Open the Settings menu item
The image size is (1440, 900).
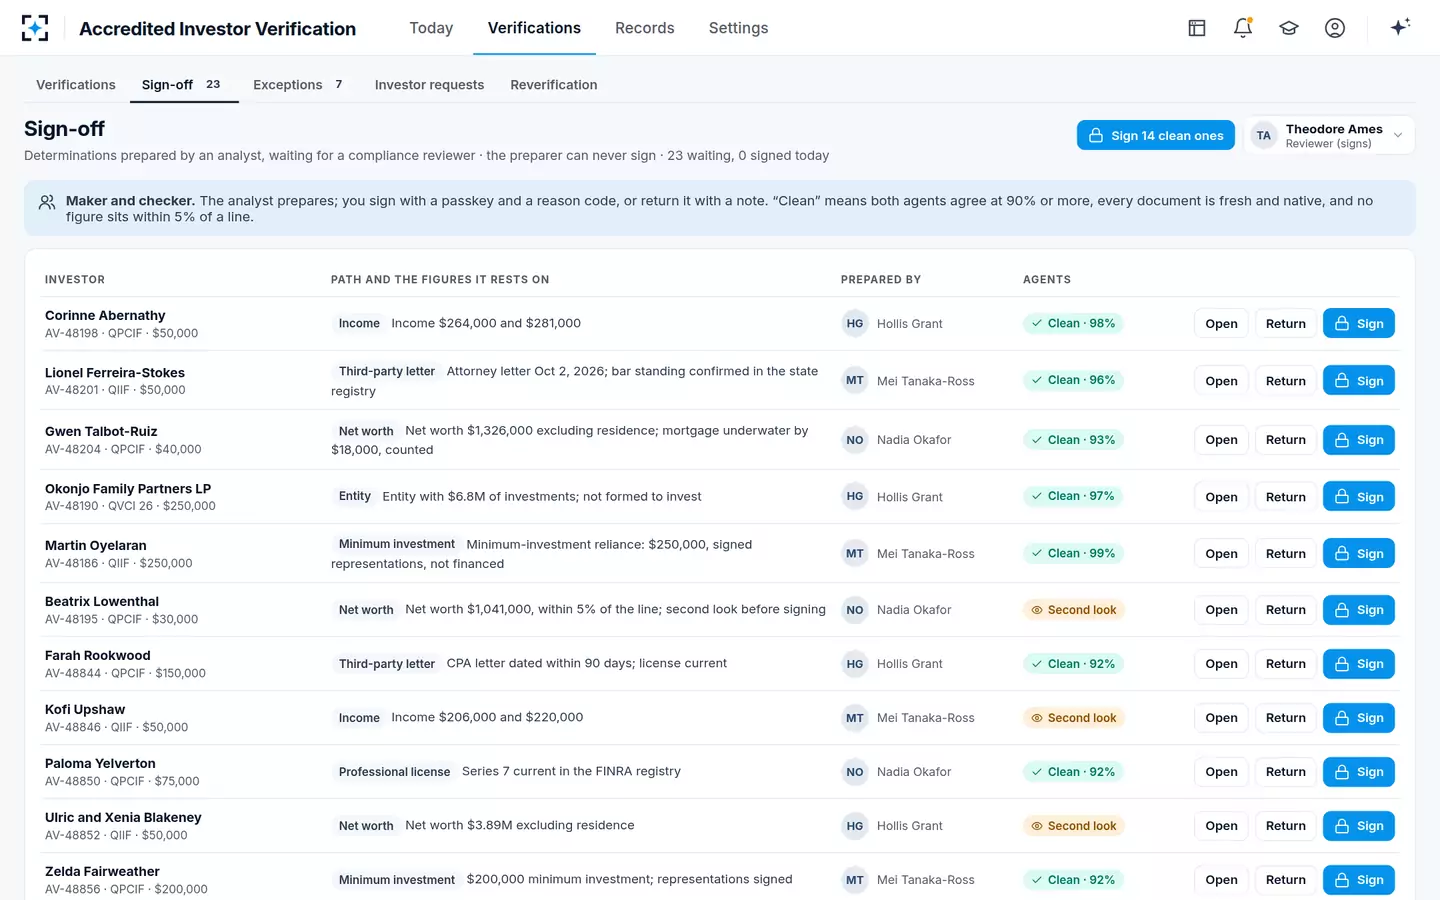(x=739, y=28)
